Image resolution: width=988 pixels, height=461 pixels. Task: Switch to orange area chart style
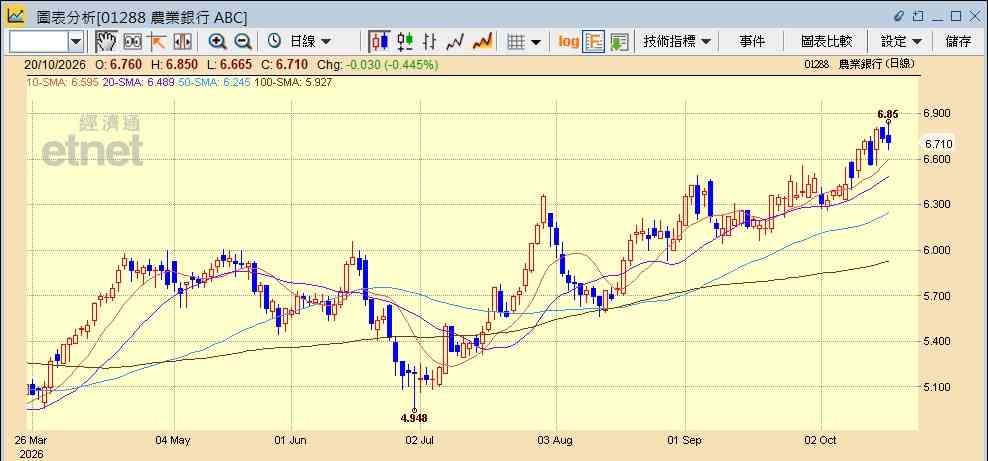pyautogui.click(x=482, y=42)
